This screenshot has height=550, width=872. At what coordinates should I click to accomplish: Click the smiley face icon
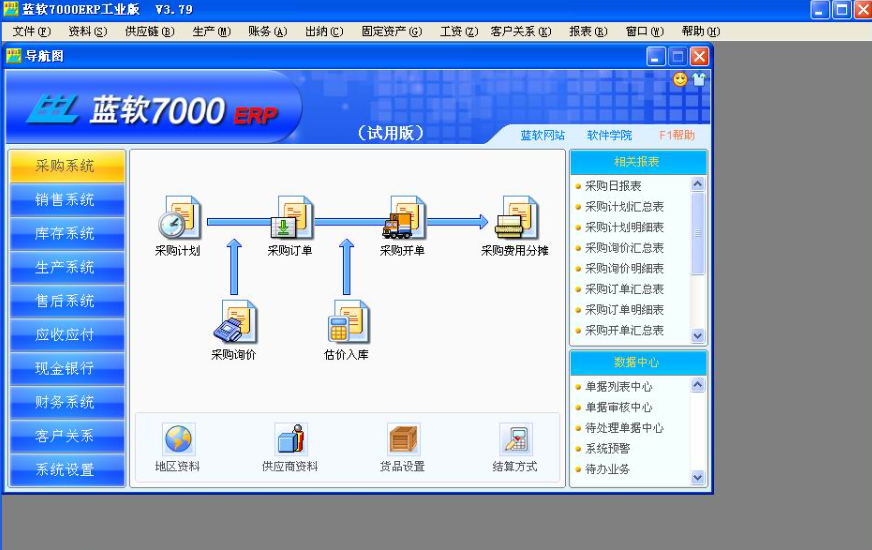680,80
